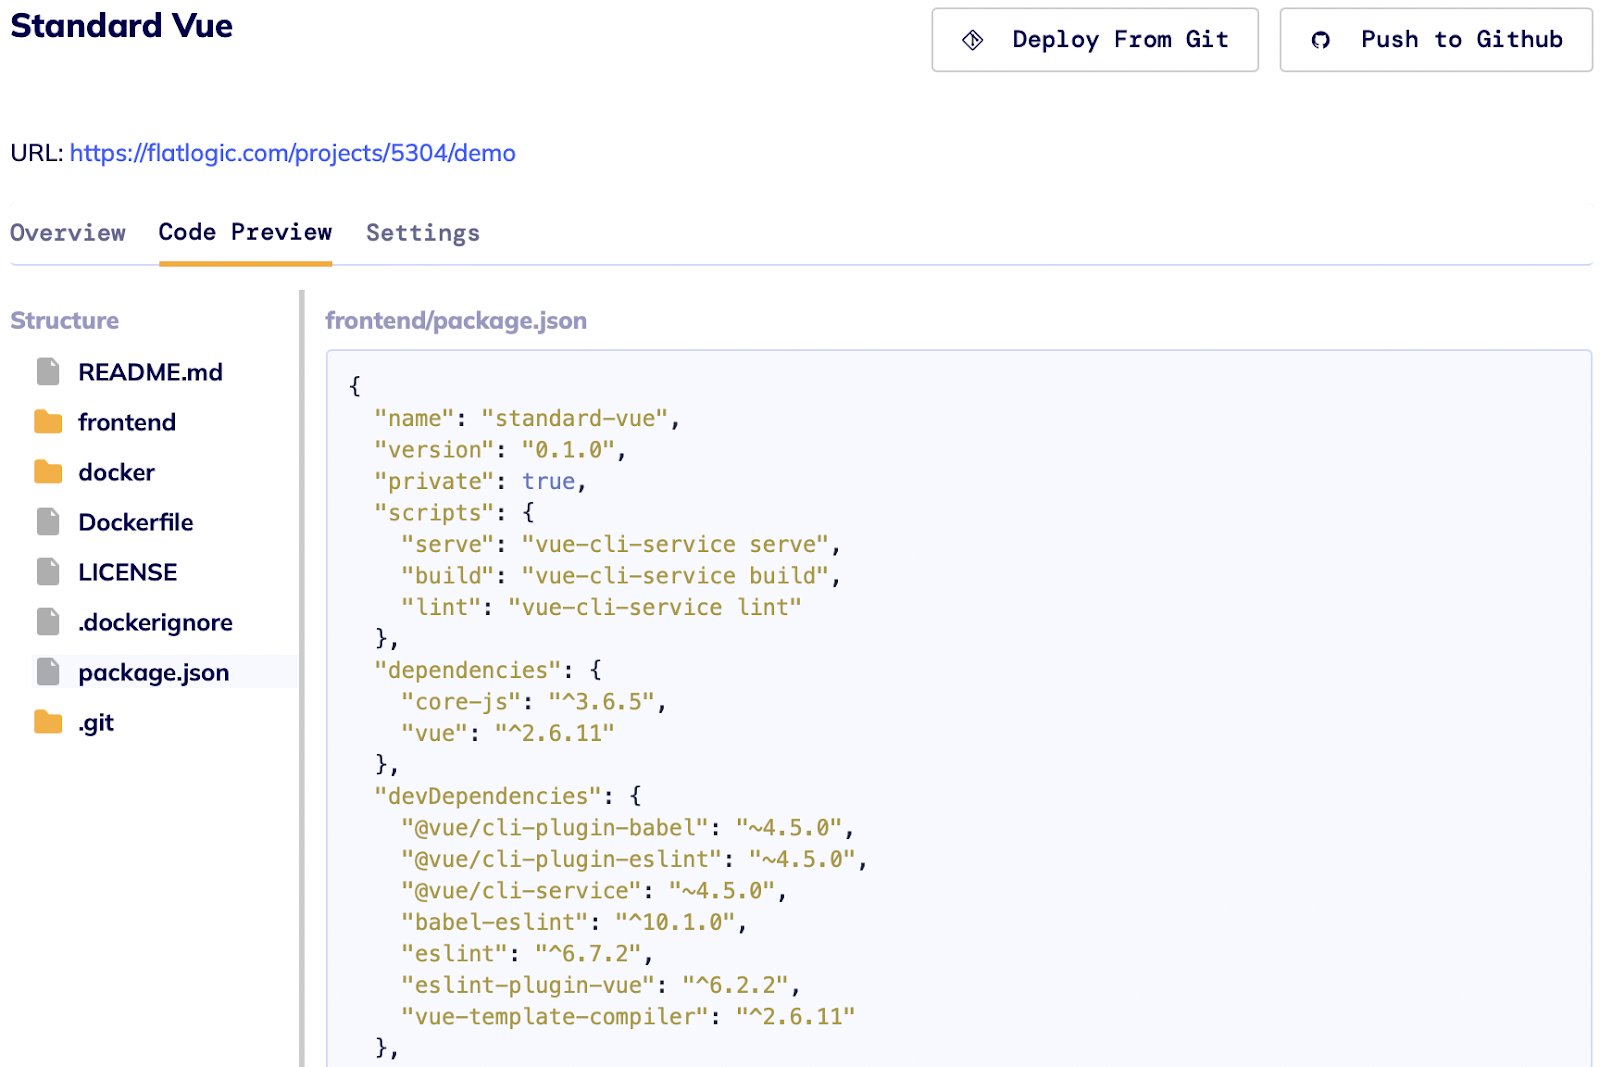The width and height of the screenshot is (1600, 1067).
Task: Click the frontend/package.json file path heading
Action: point(456,321)
